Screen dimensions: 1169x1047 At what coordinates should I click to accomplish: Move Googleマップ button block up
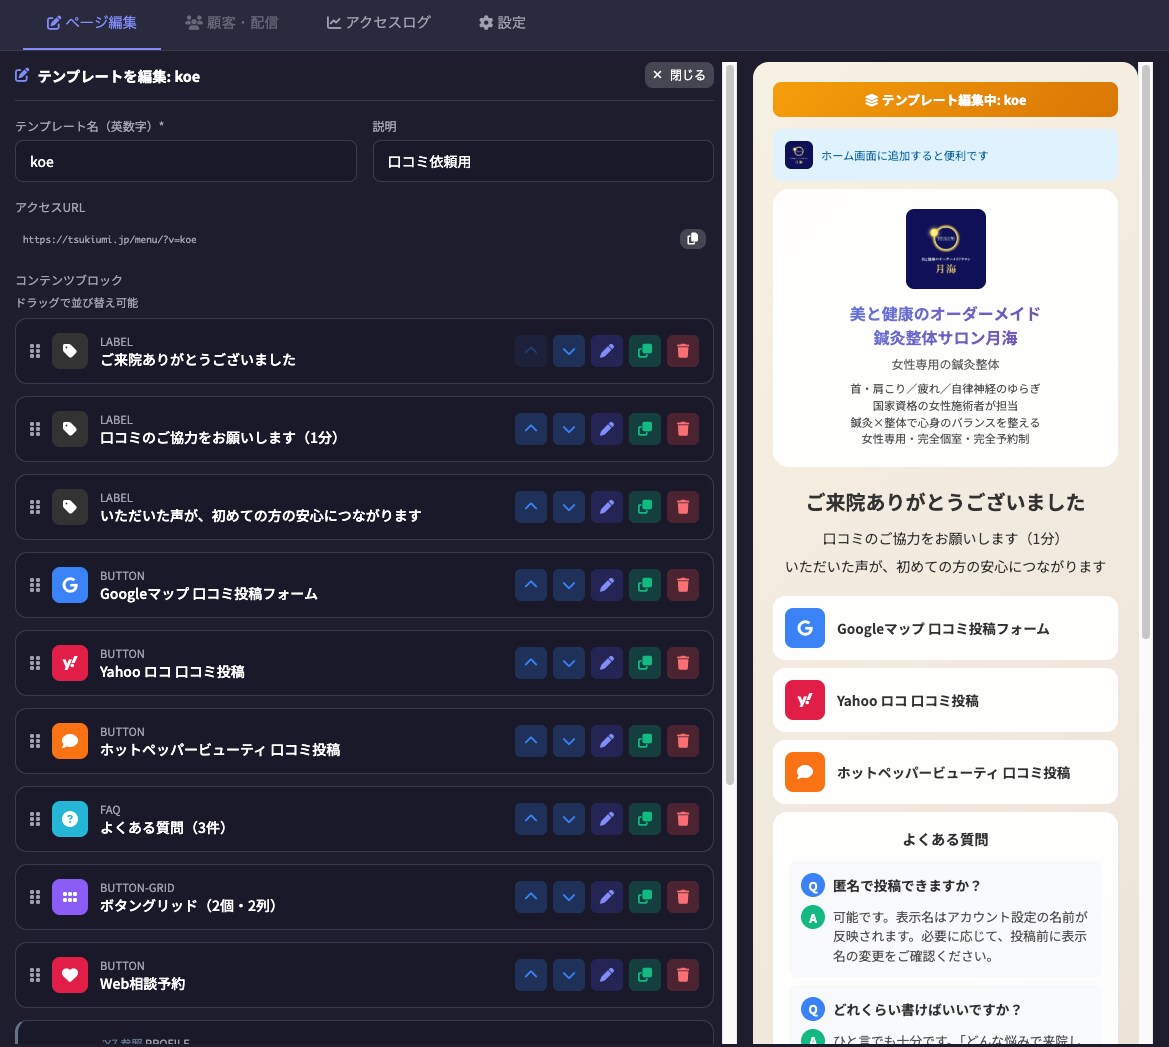coord(531,585)
